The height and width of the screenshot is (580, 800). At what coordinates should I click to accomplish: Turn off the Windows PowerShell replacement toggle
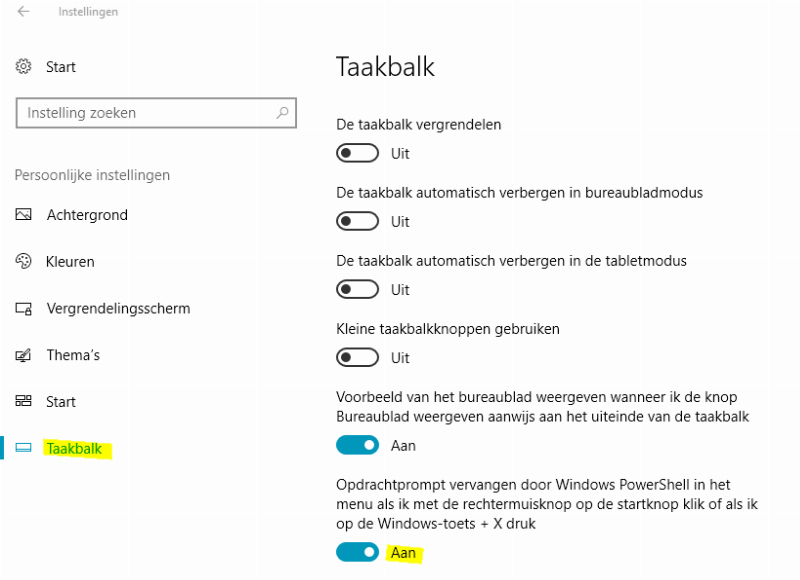pyautogui.click(x=358, y=552)
